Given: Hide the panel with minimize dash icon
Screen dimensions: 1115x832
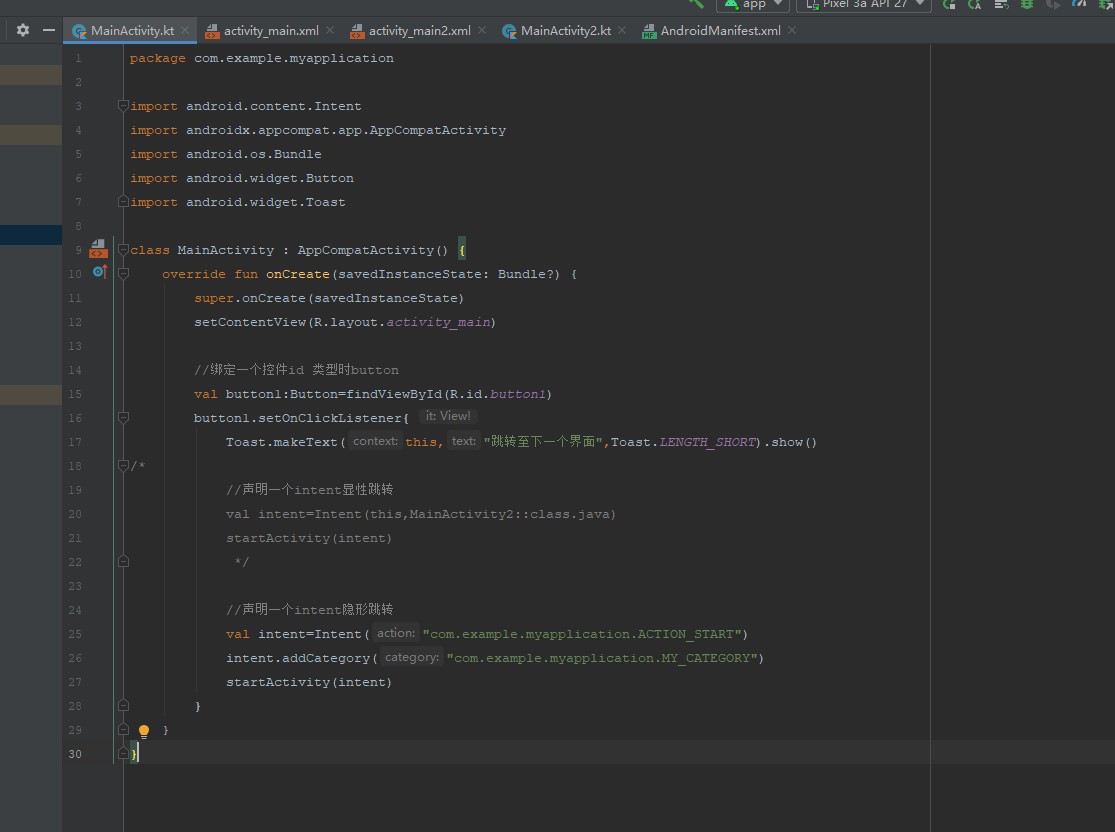Looking at the screenshot, I should 48,31.
